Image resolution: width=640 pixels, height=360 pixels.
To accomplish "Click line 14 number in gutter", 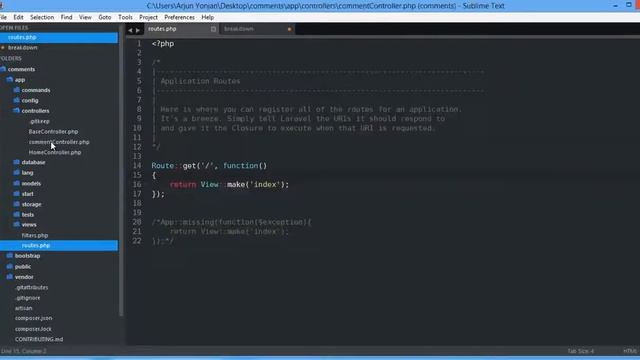I will click(x=137, y=166).
